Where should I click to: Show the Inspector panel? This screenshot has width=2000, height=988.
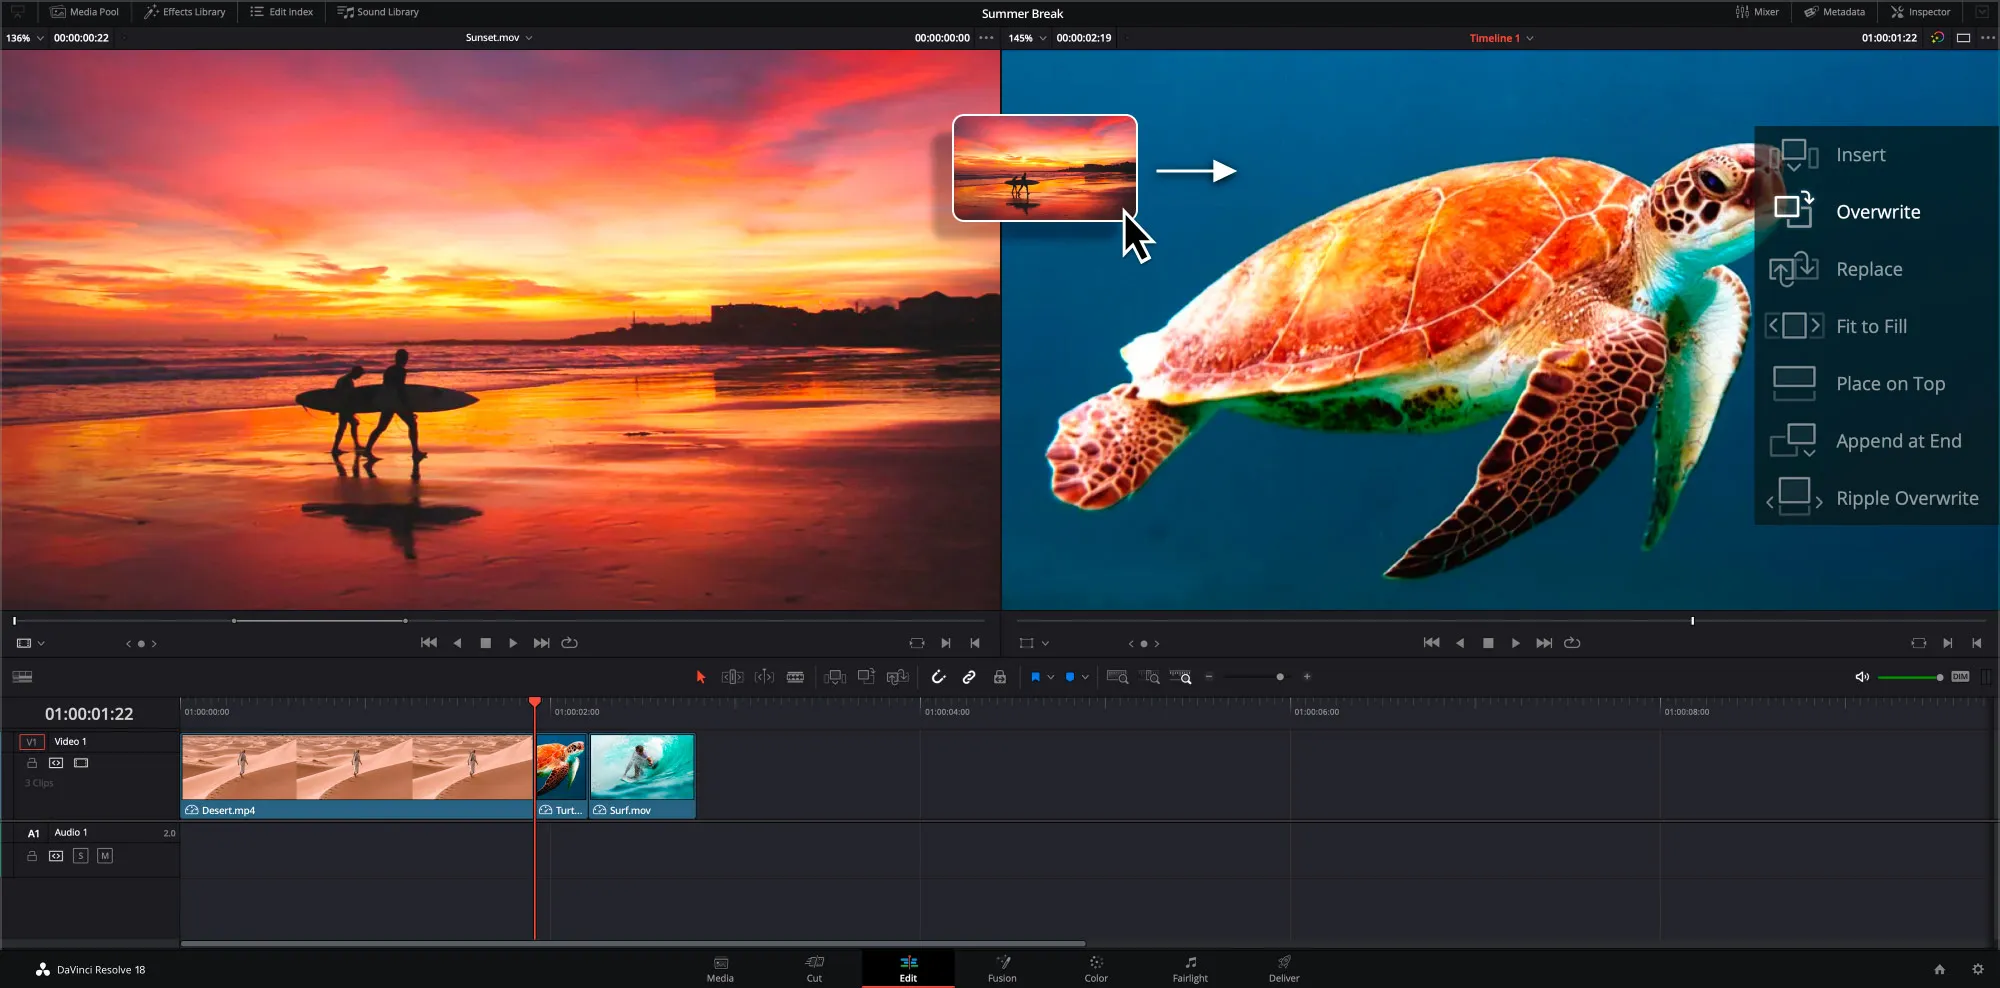(1920, 12)
